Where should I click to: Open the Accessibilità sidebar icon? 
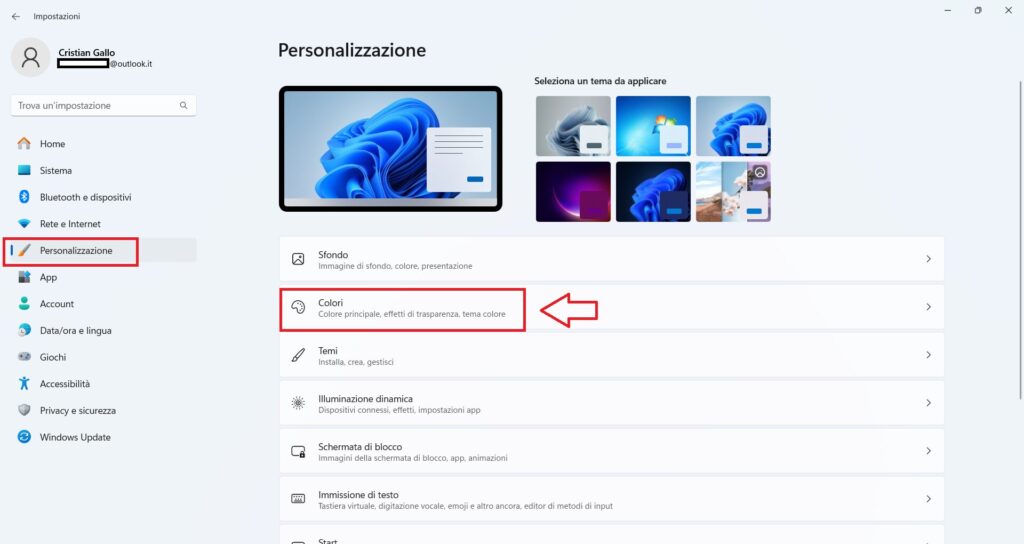(24, 383)
